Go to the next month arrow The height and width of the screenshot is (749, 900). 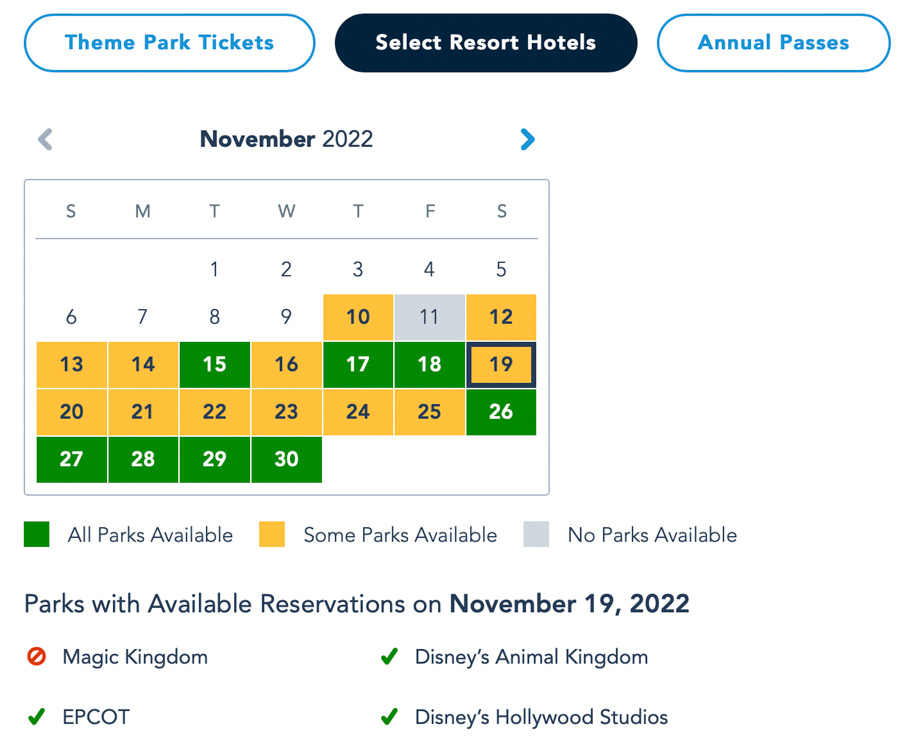coord(527,140)
